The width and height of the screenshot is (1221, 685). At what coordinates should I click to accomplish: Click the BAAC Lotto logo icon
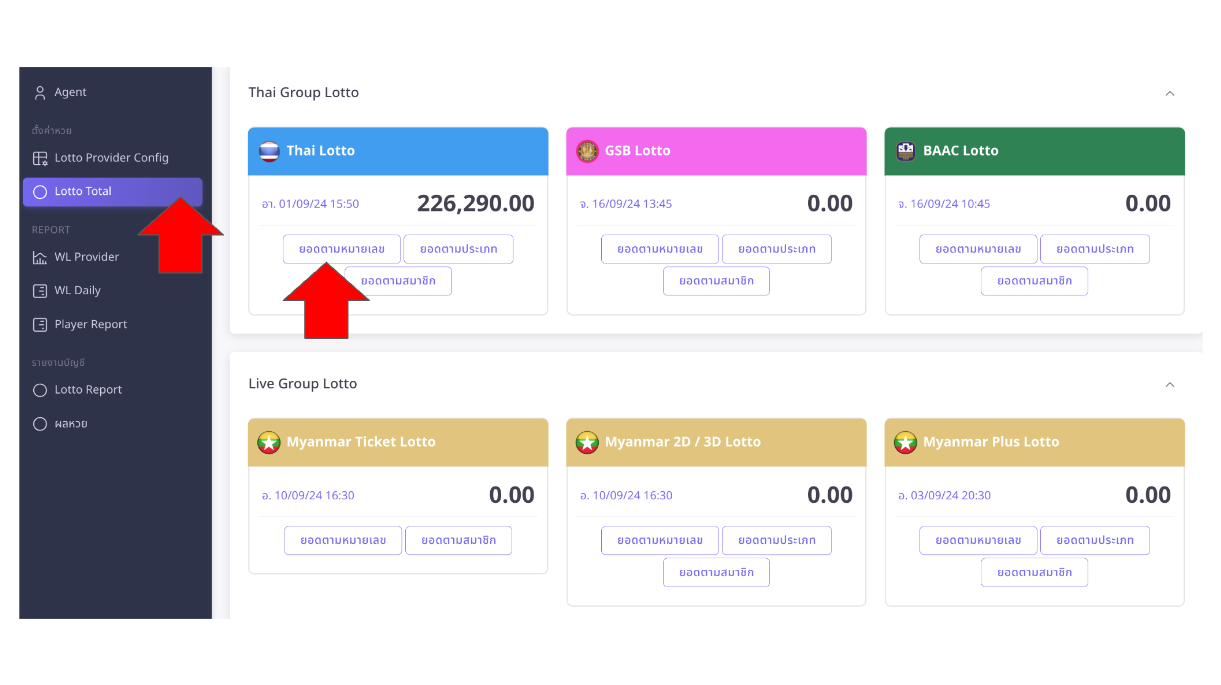(x=906, y=151)
